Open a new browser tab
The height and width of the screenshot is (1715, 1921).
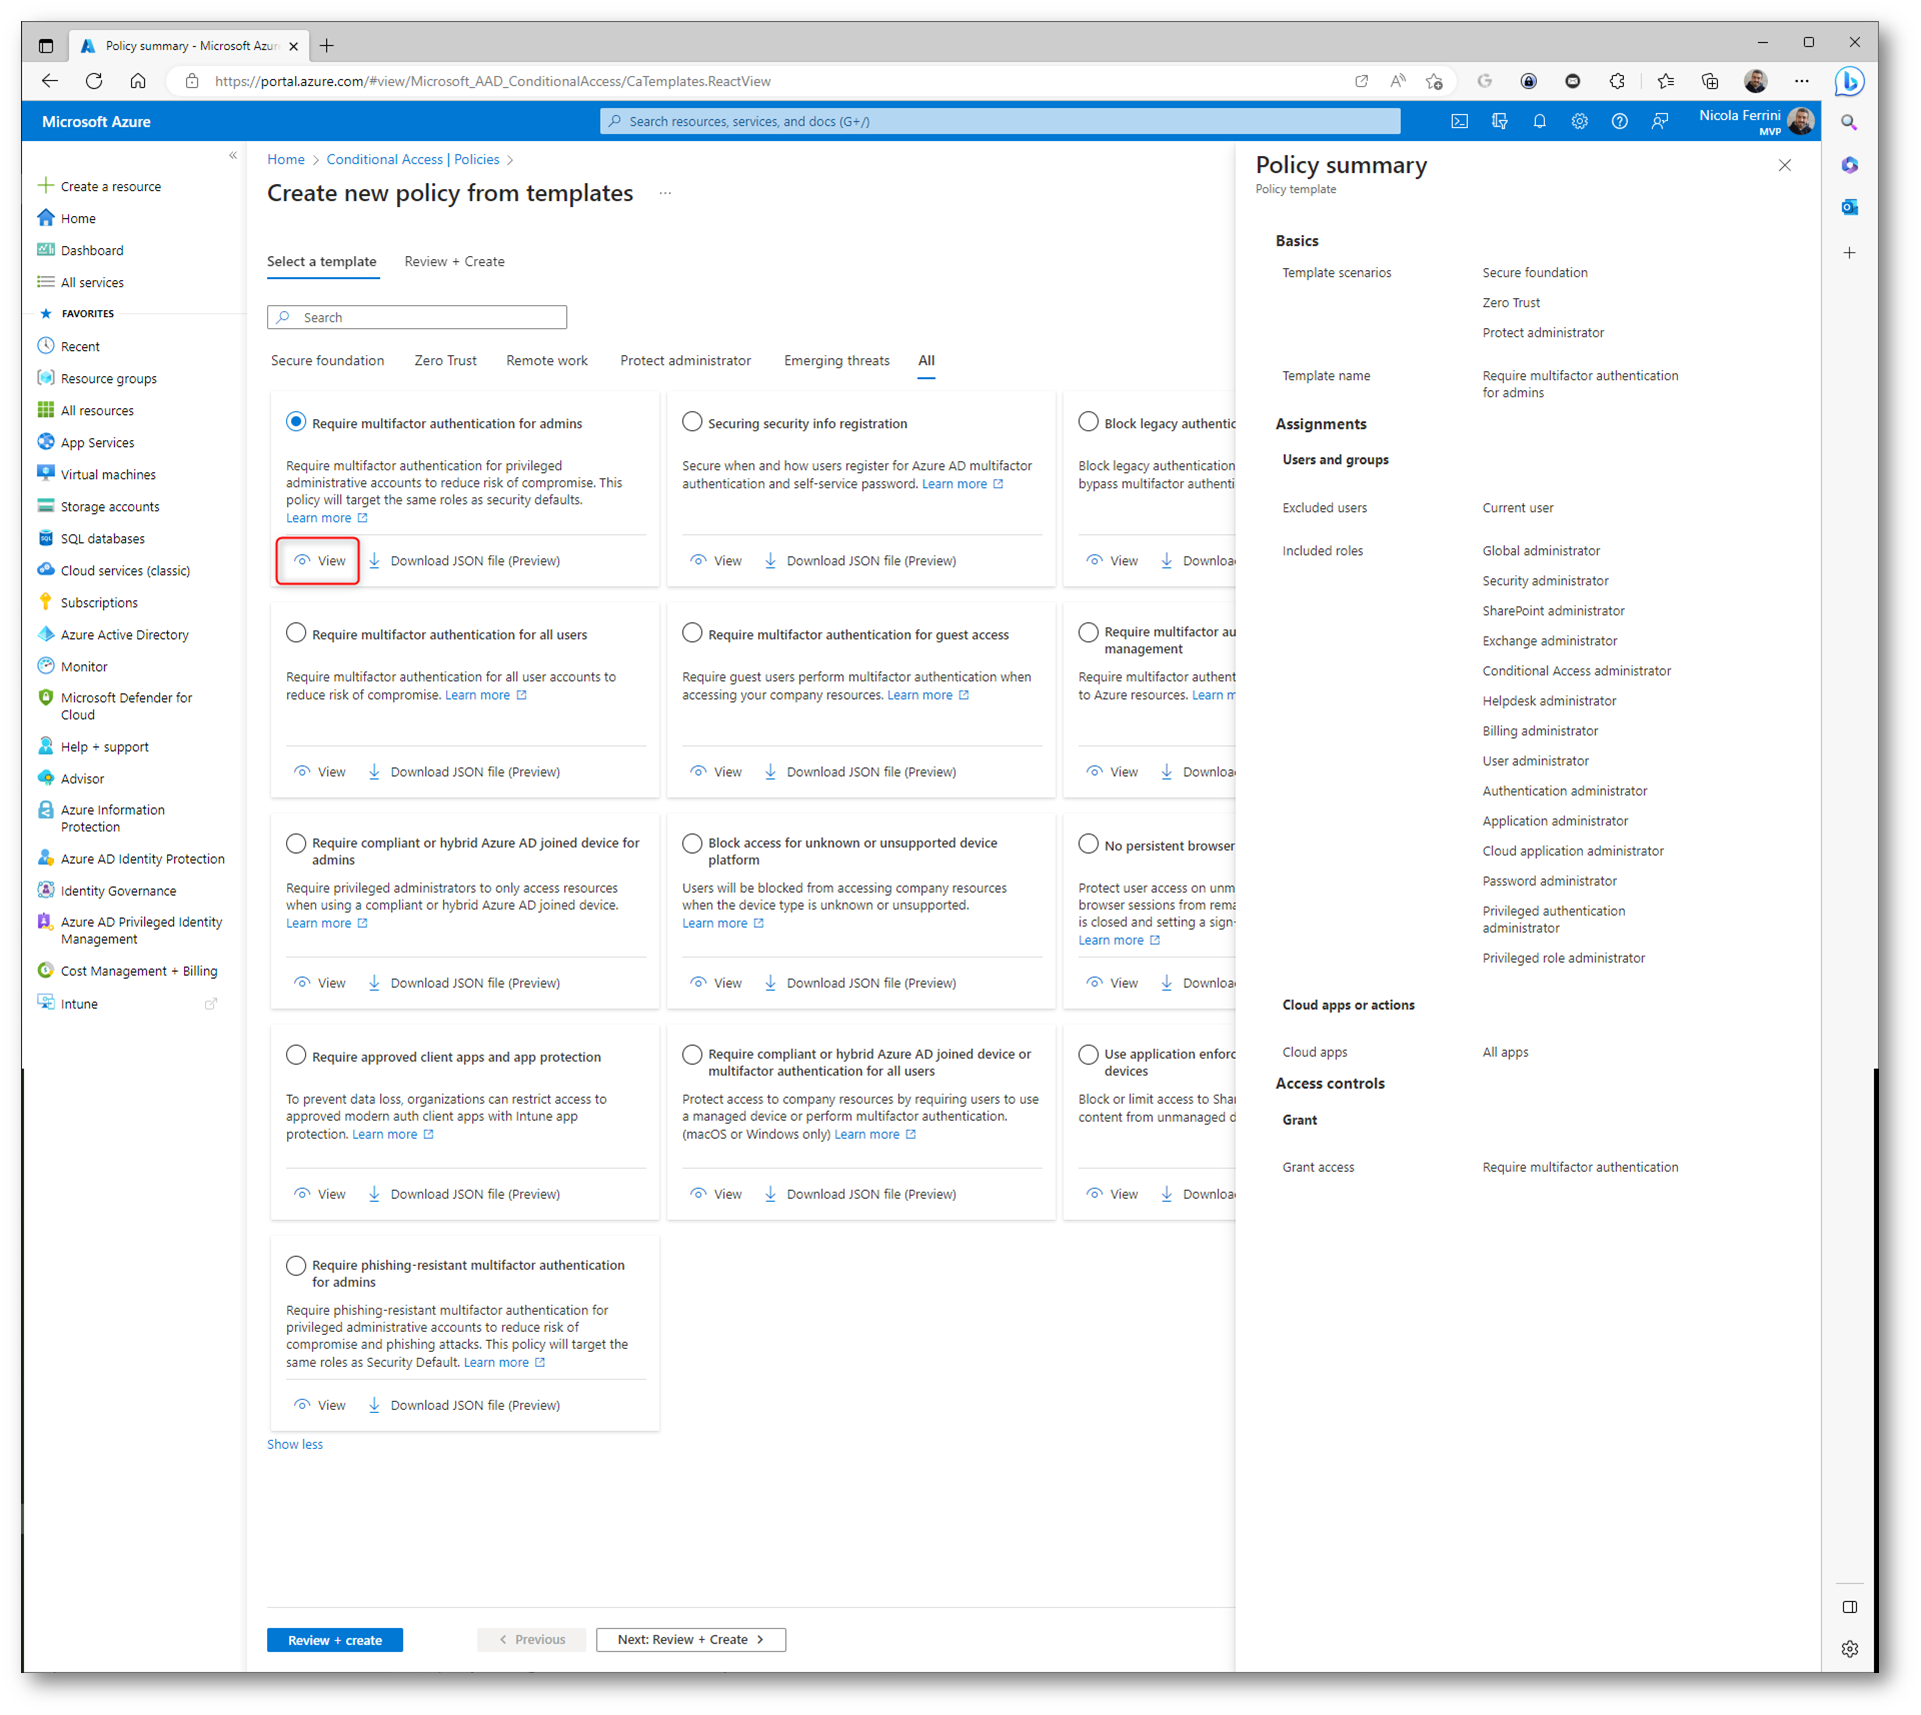click(x=327, y=45)
